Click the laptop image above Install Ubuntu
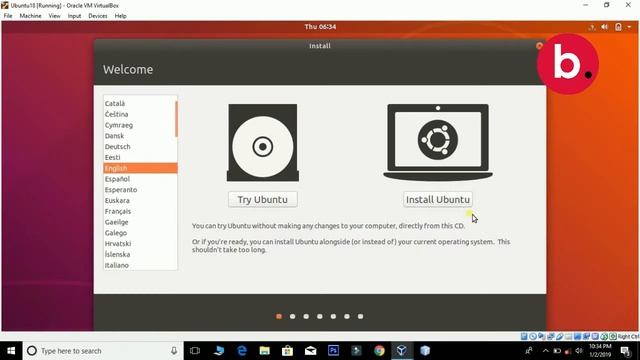The image size is (640, 360). 438,142
